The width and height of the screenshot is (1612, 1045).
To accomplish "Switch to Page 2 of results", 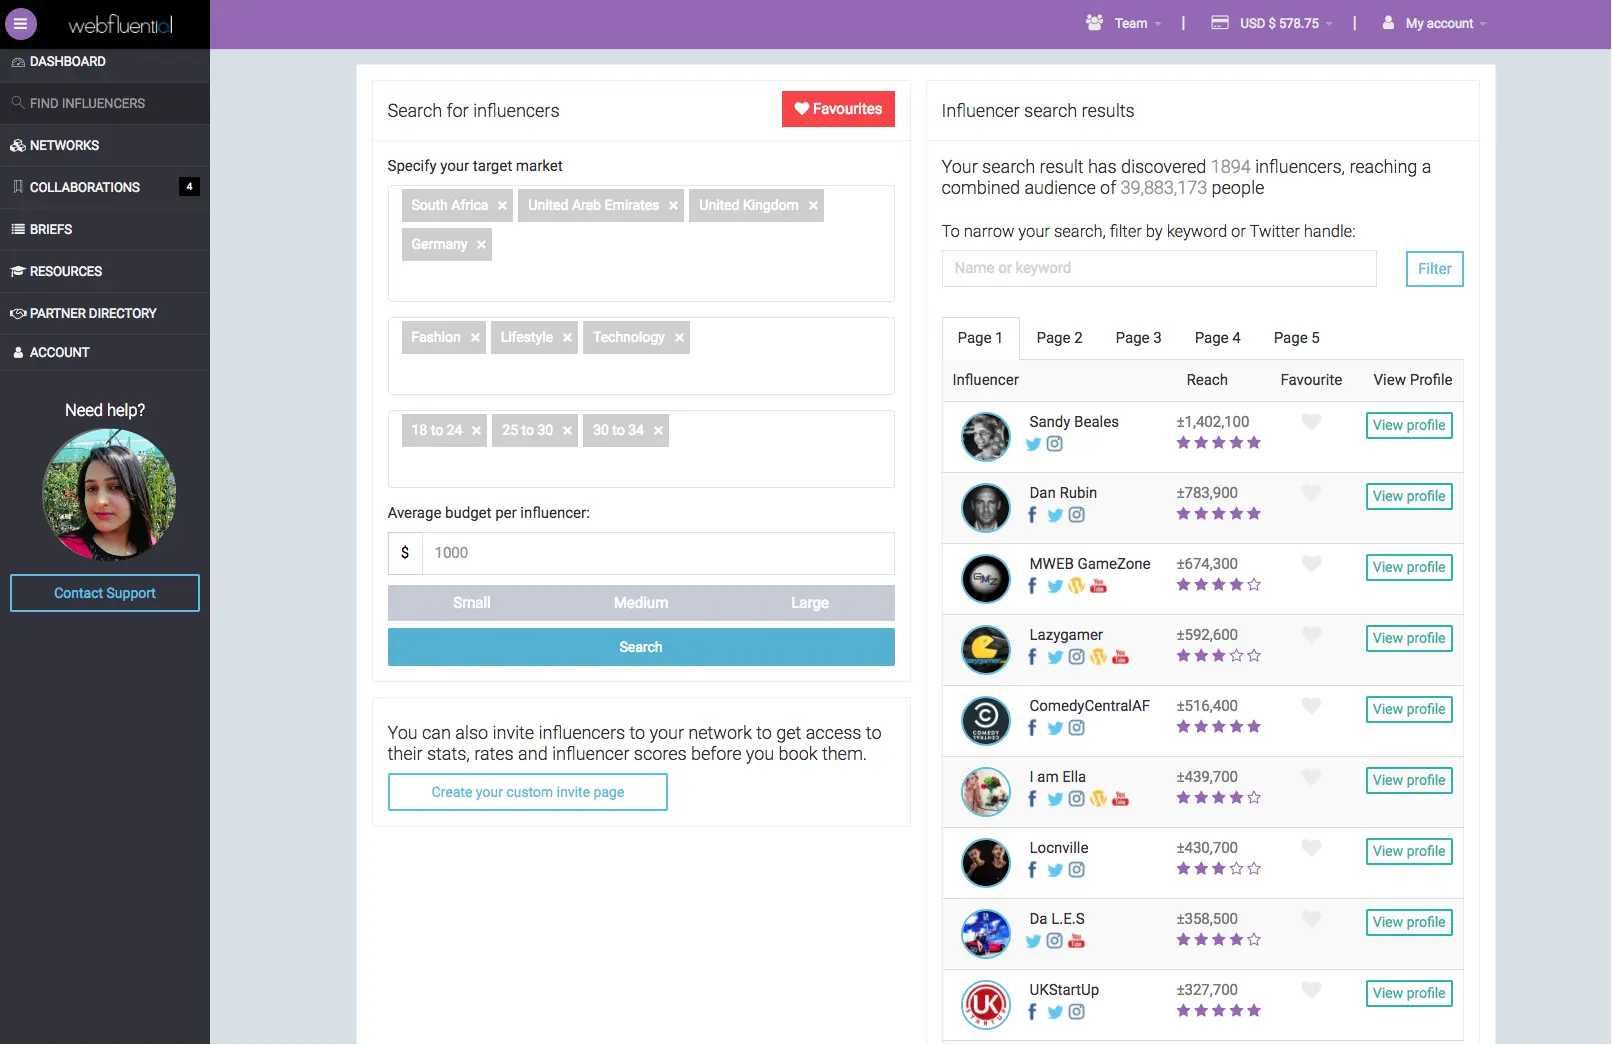I will tap(1059, 338).
